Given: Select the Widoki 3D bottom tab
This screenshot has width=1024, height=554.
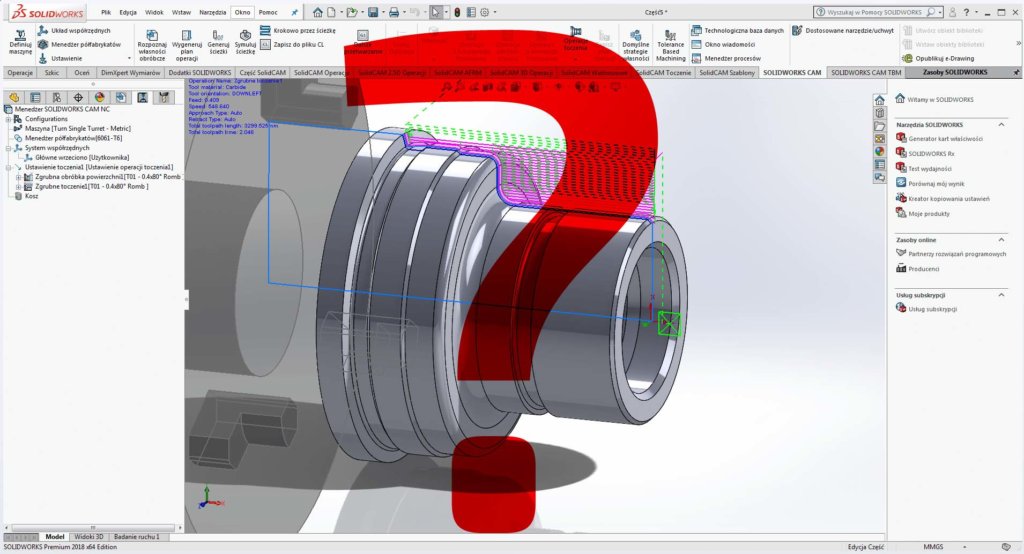Looking at the screenshot, I should coord(89,537).
